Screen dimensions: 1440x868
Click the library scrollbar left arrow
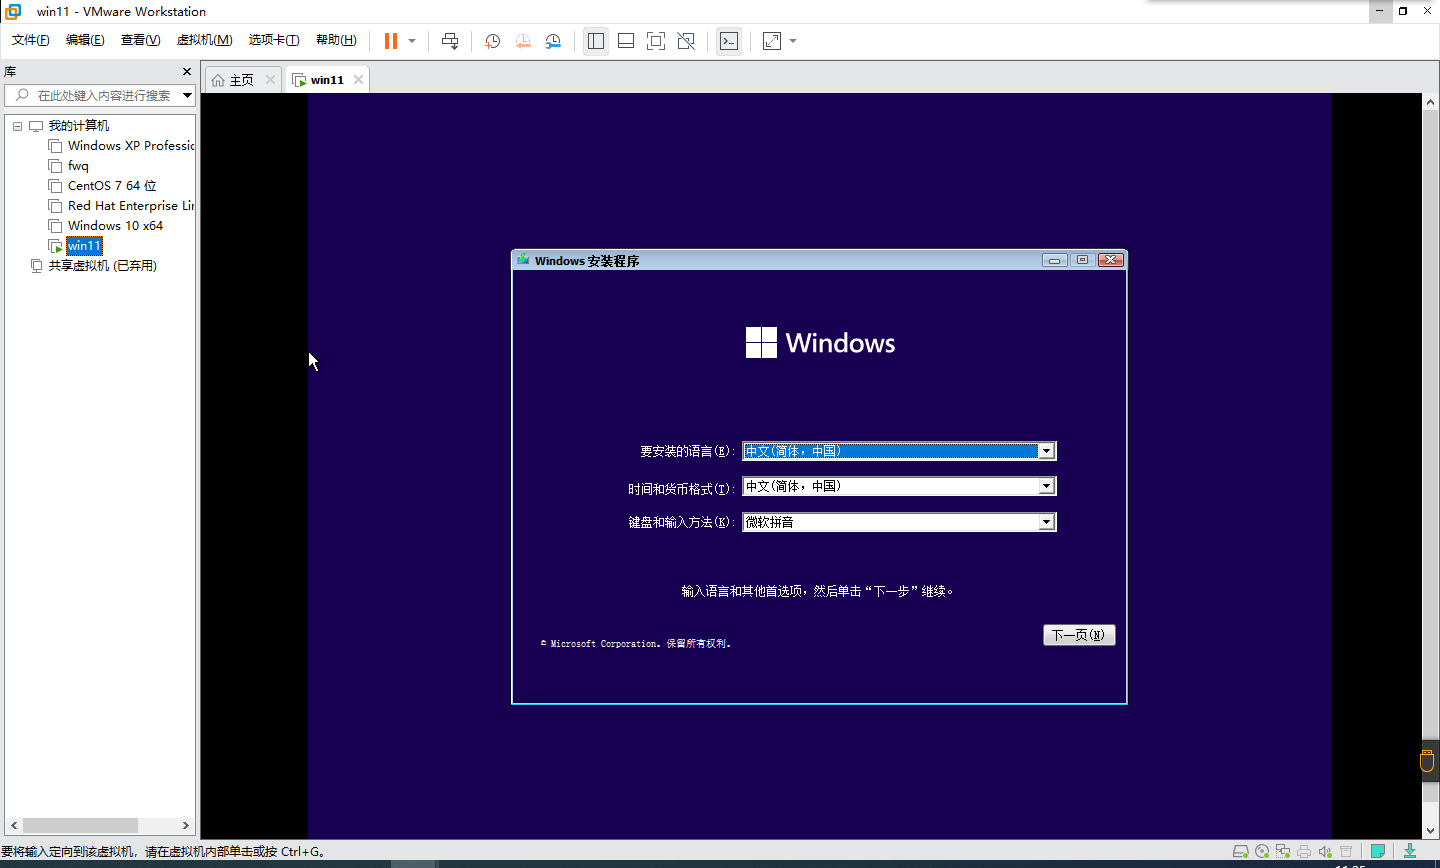pos(14,826)
